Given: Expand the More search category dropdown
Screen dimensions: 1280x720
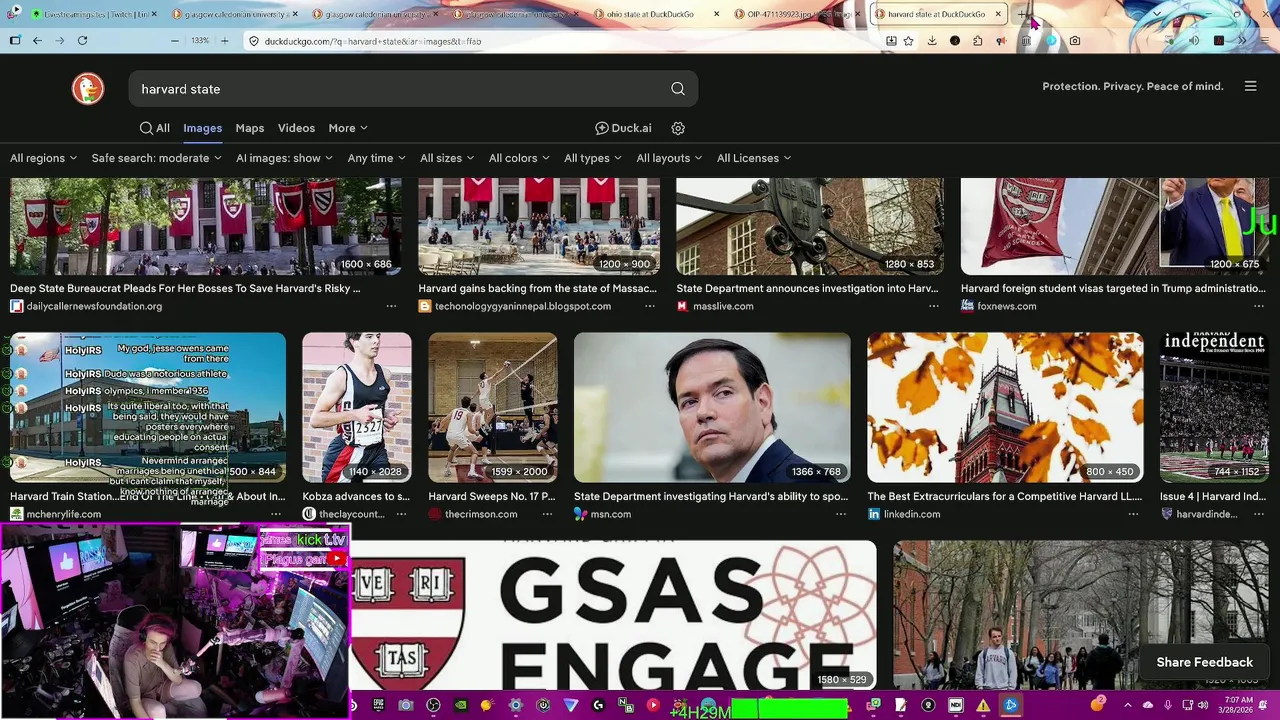Looking at the screenshot, I should [348, 128].
